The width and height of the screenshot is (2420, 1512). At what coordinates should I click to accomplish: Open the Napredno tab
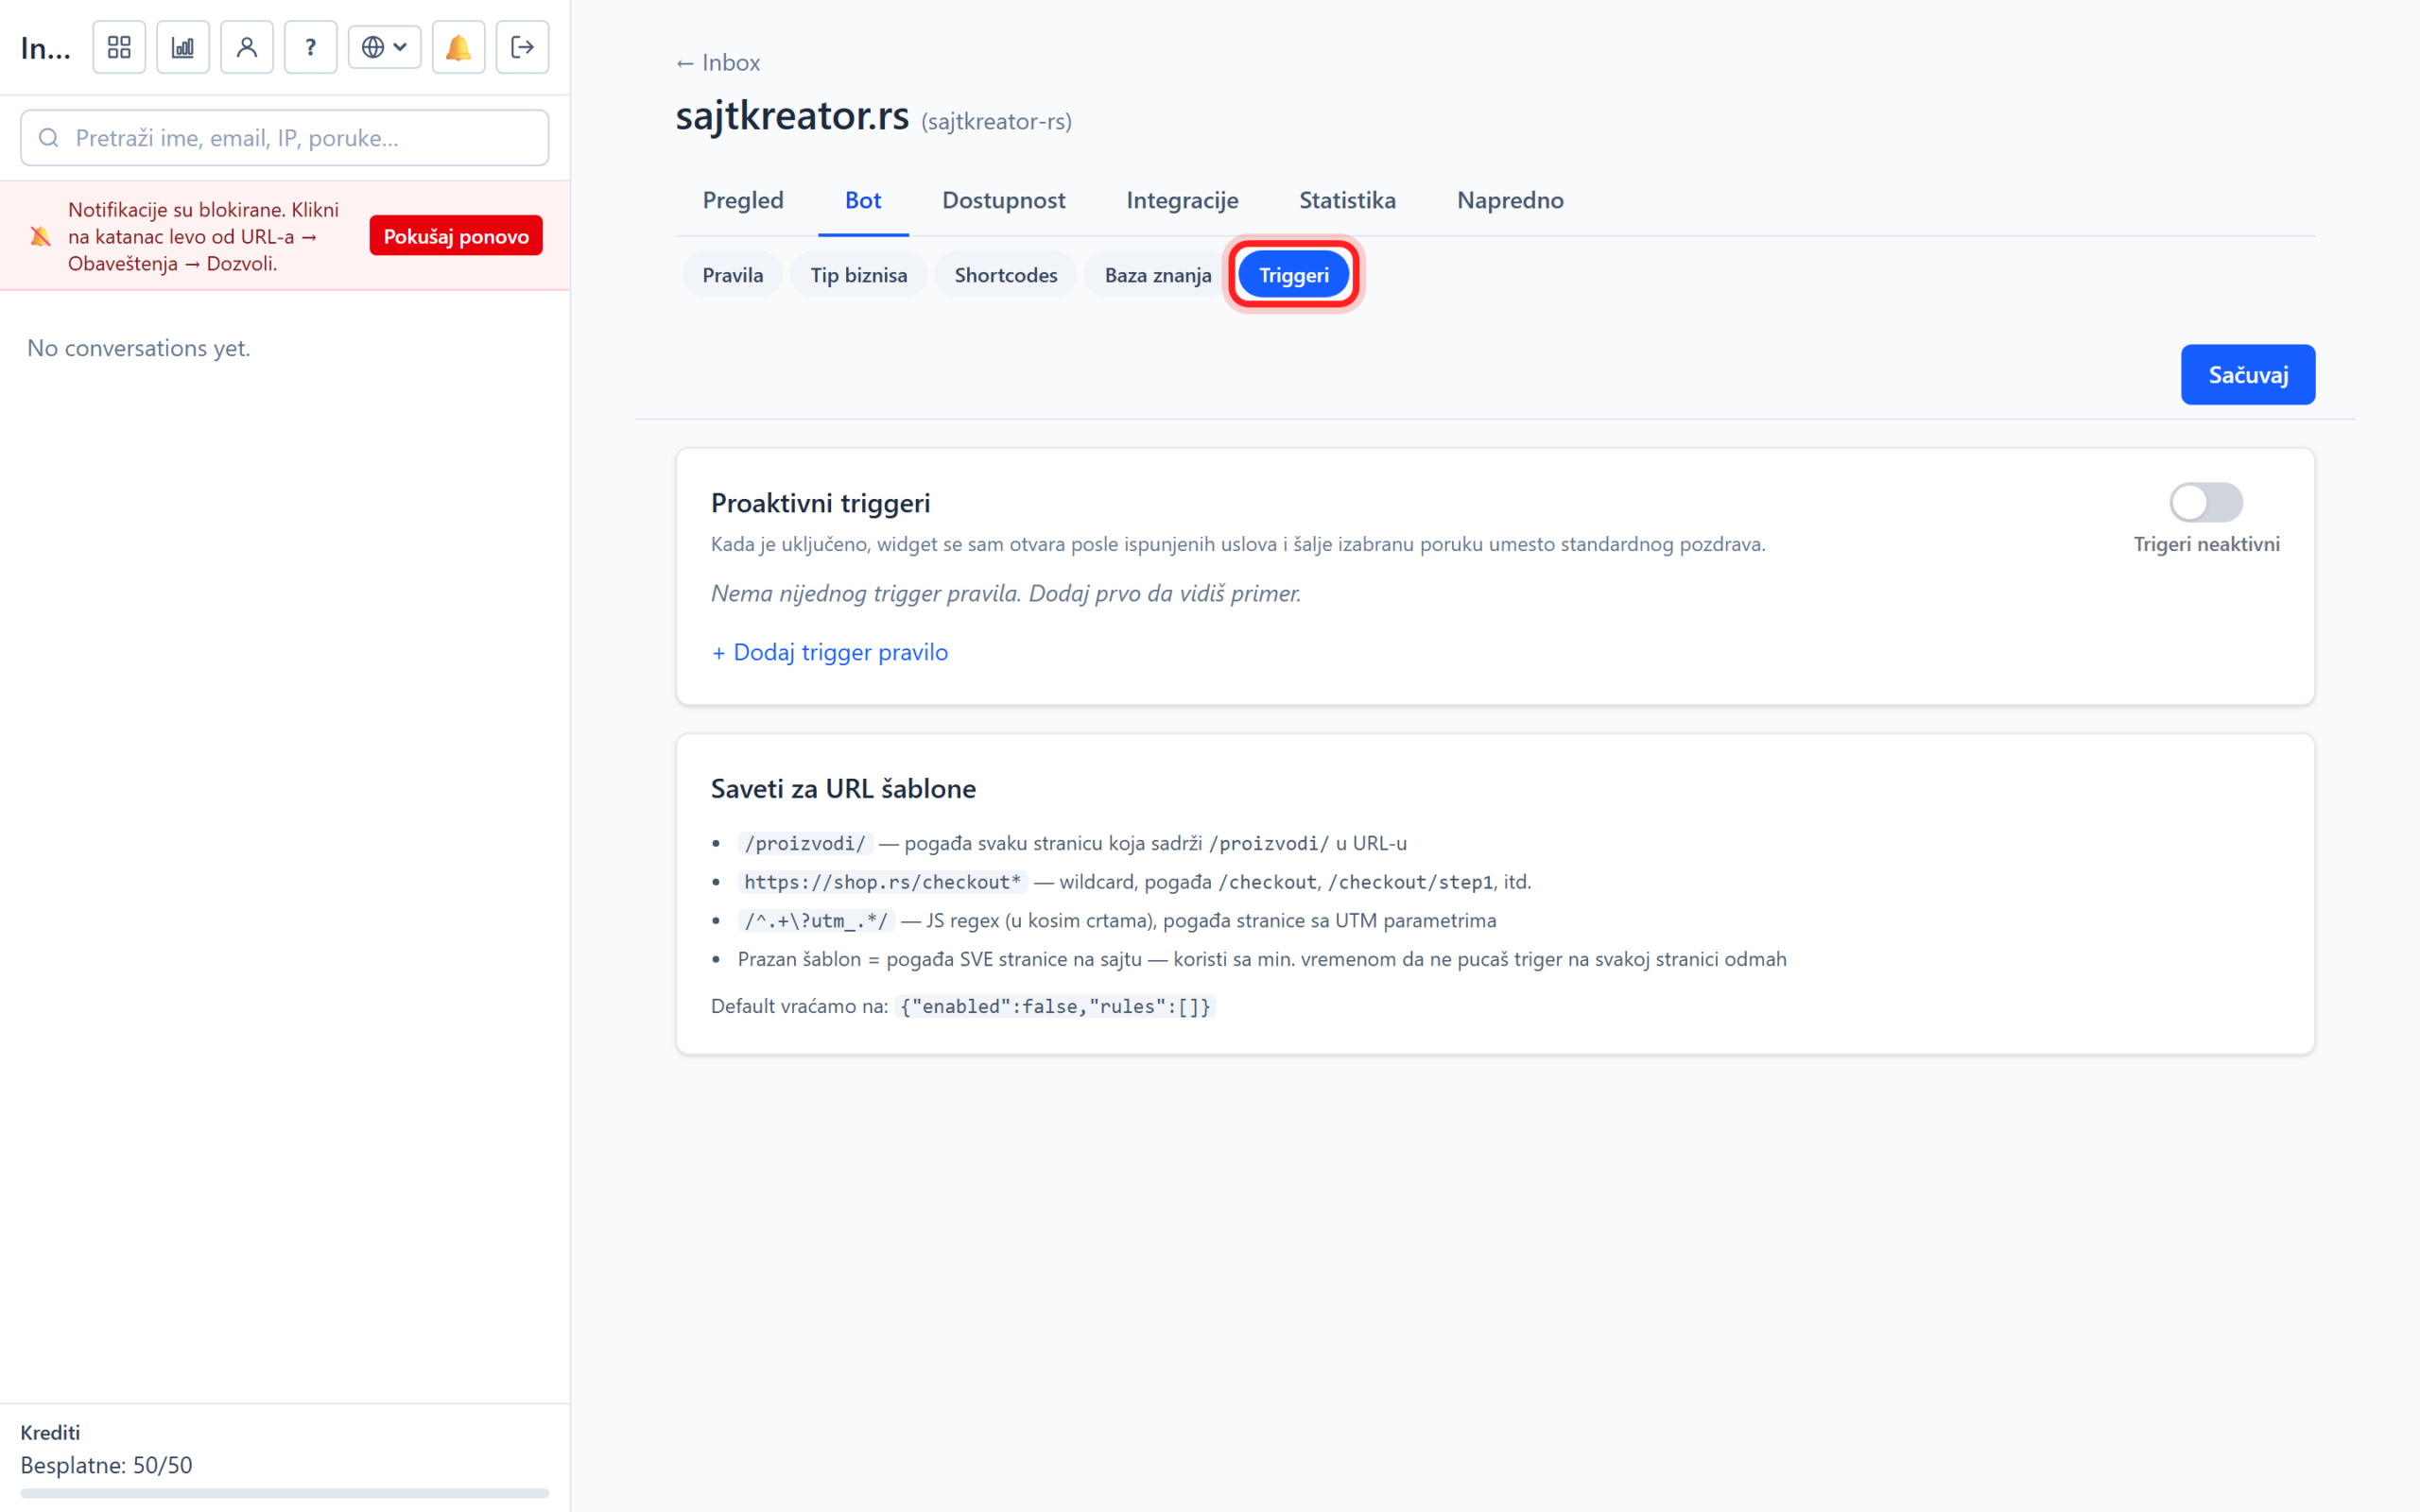coord(1510,200)
